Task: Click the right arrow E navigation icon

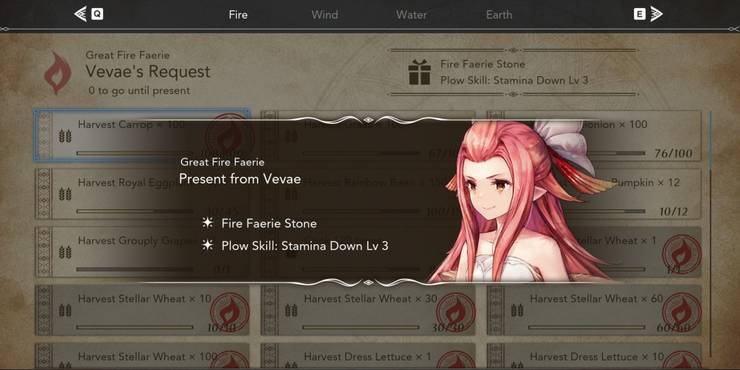Action: [x=648, y=14]
